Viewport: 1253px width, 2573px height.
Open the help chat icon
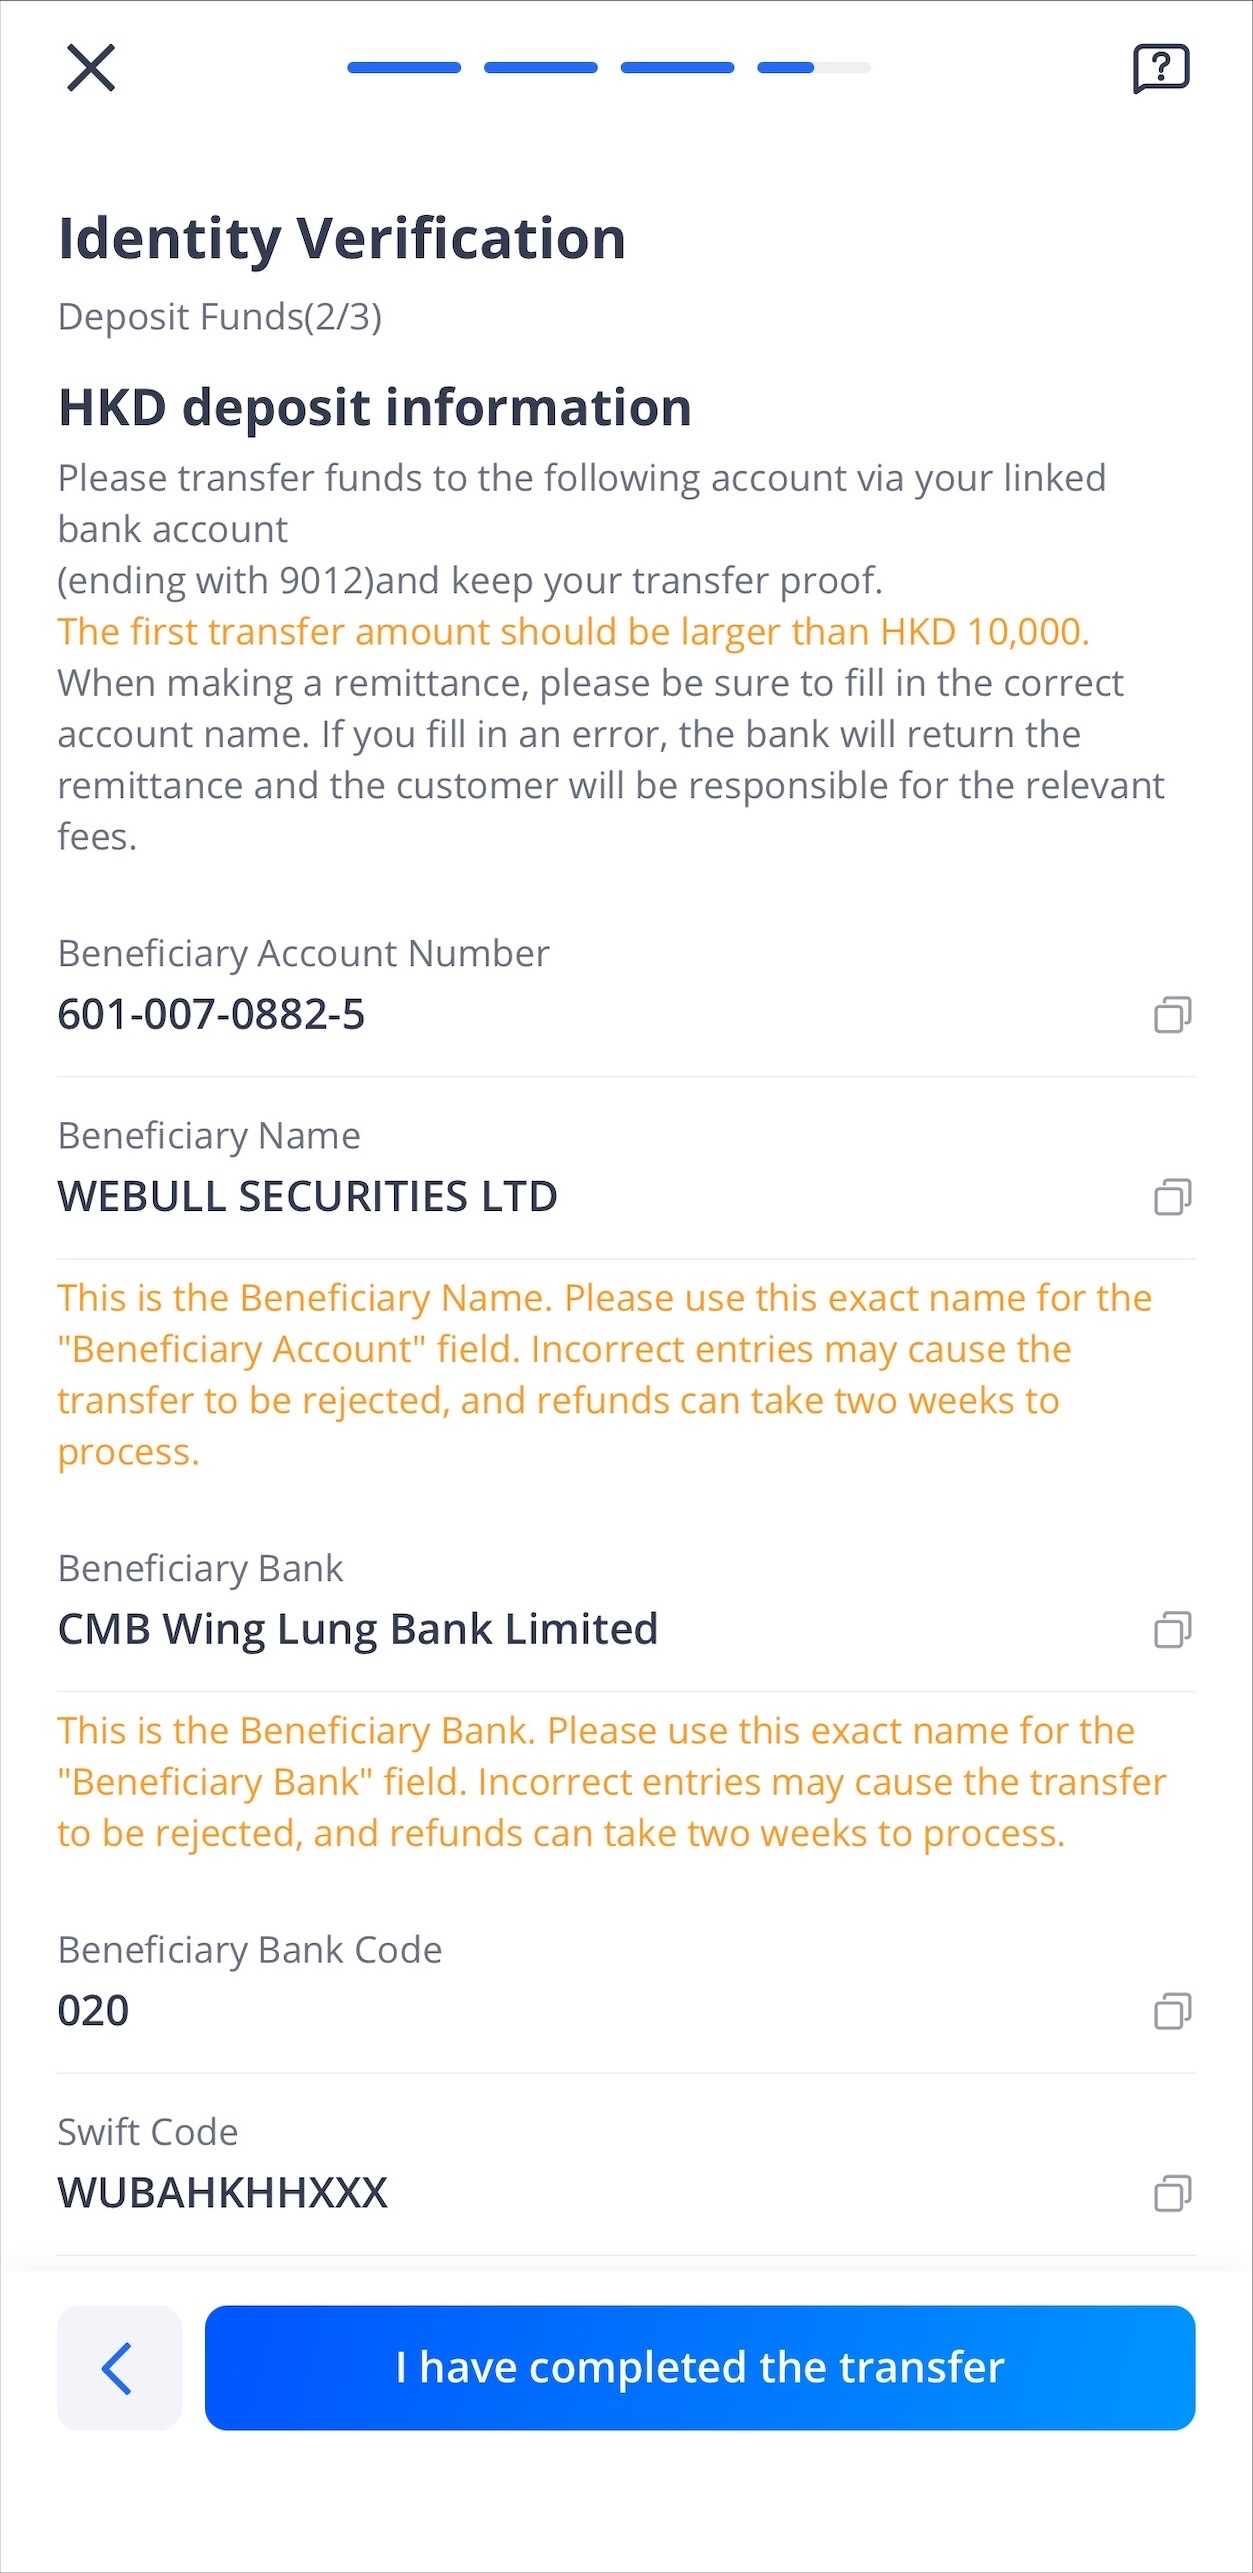click(x=1161, y=68)
